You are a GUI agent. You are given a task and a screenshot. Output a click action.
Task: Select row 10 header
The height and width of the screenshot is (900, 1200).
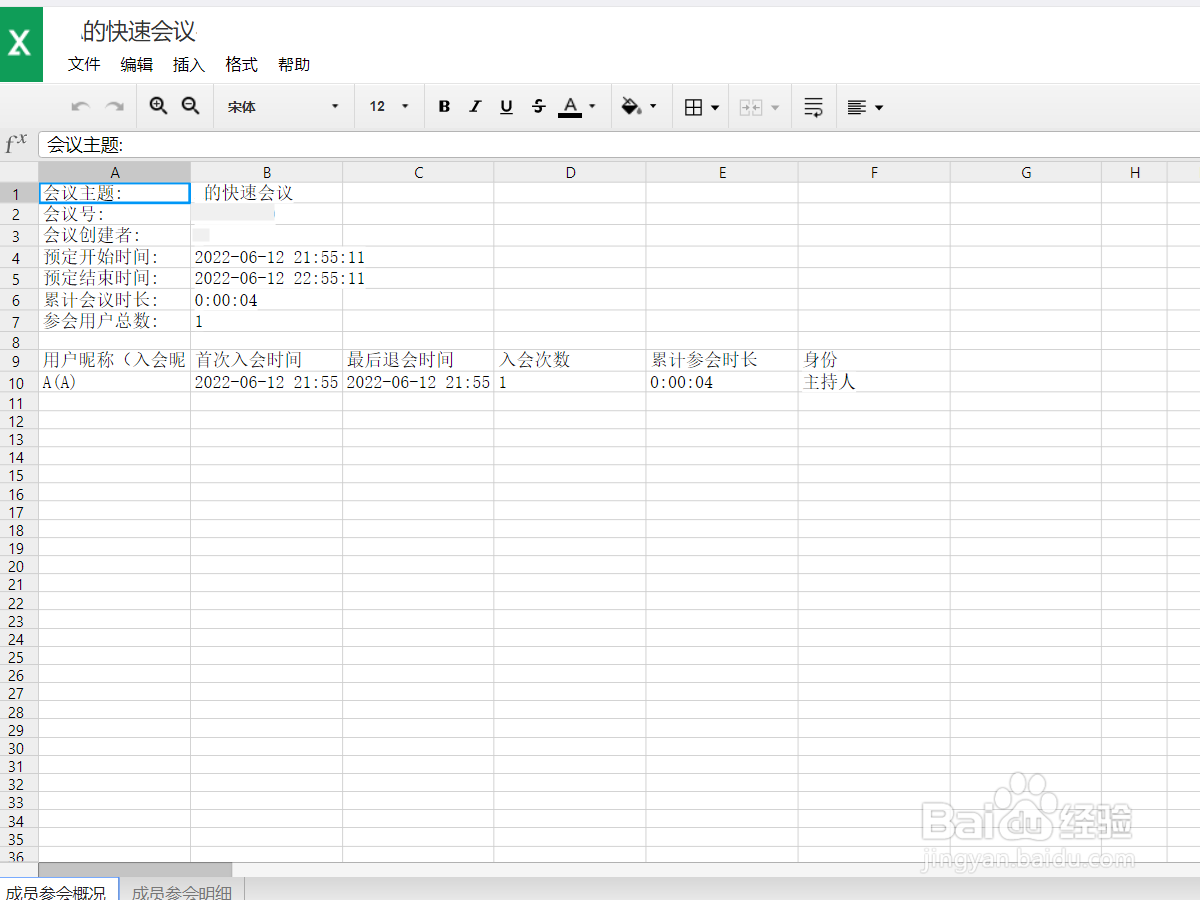[18, 383]
